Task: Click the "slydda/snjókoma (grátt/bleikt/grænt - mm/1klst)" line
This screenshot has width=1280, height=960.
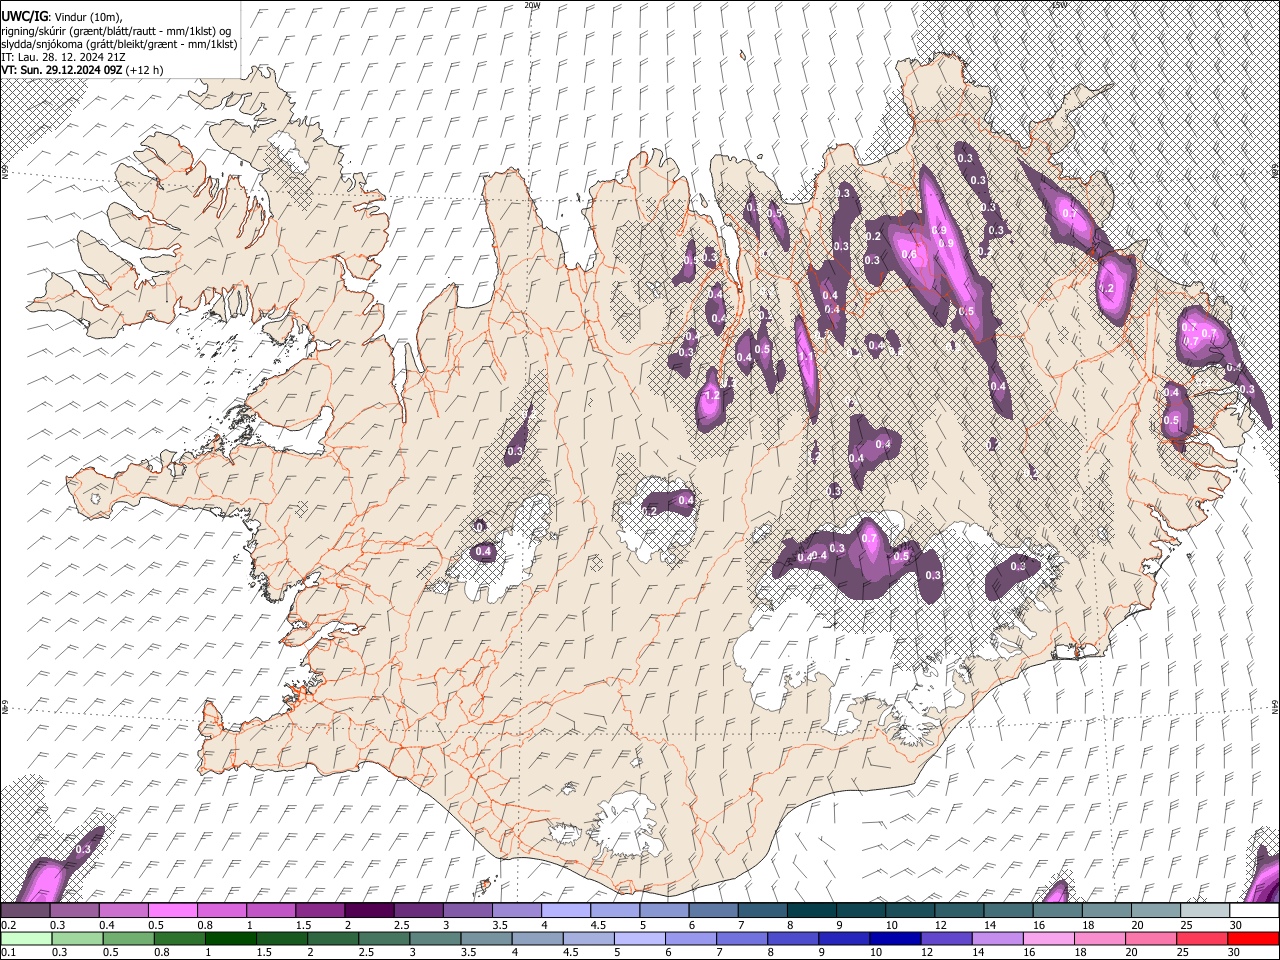Action: (120, 44)
